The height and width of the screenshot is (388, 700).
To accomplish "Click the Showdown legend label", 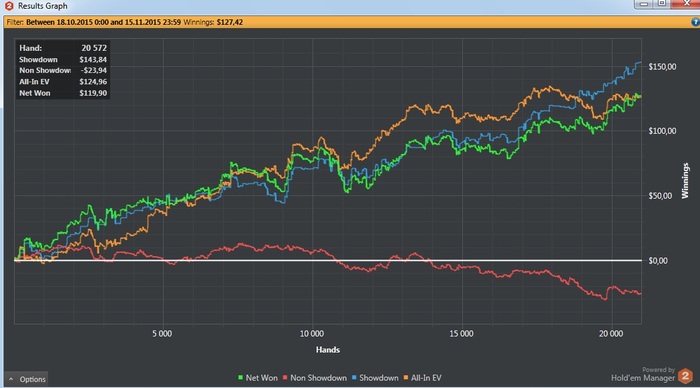I will click(x=379, y=378).
